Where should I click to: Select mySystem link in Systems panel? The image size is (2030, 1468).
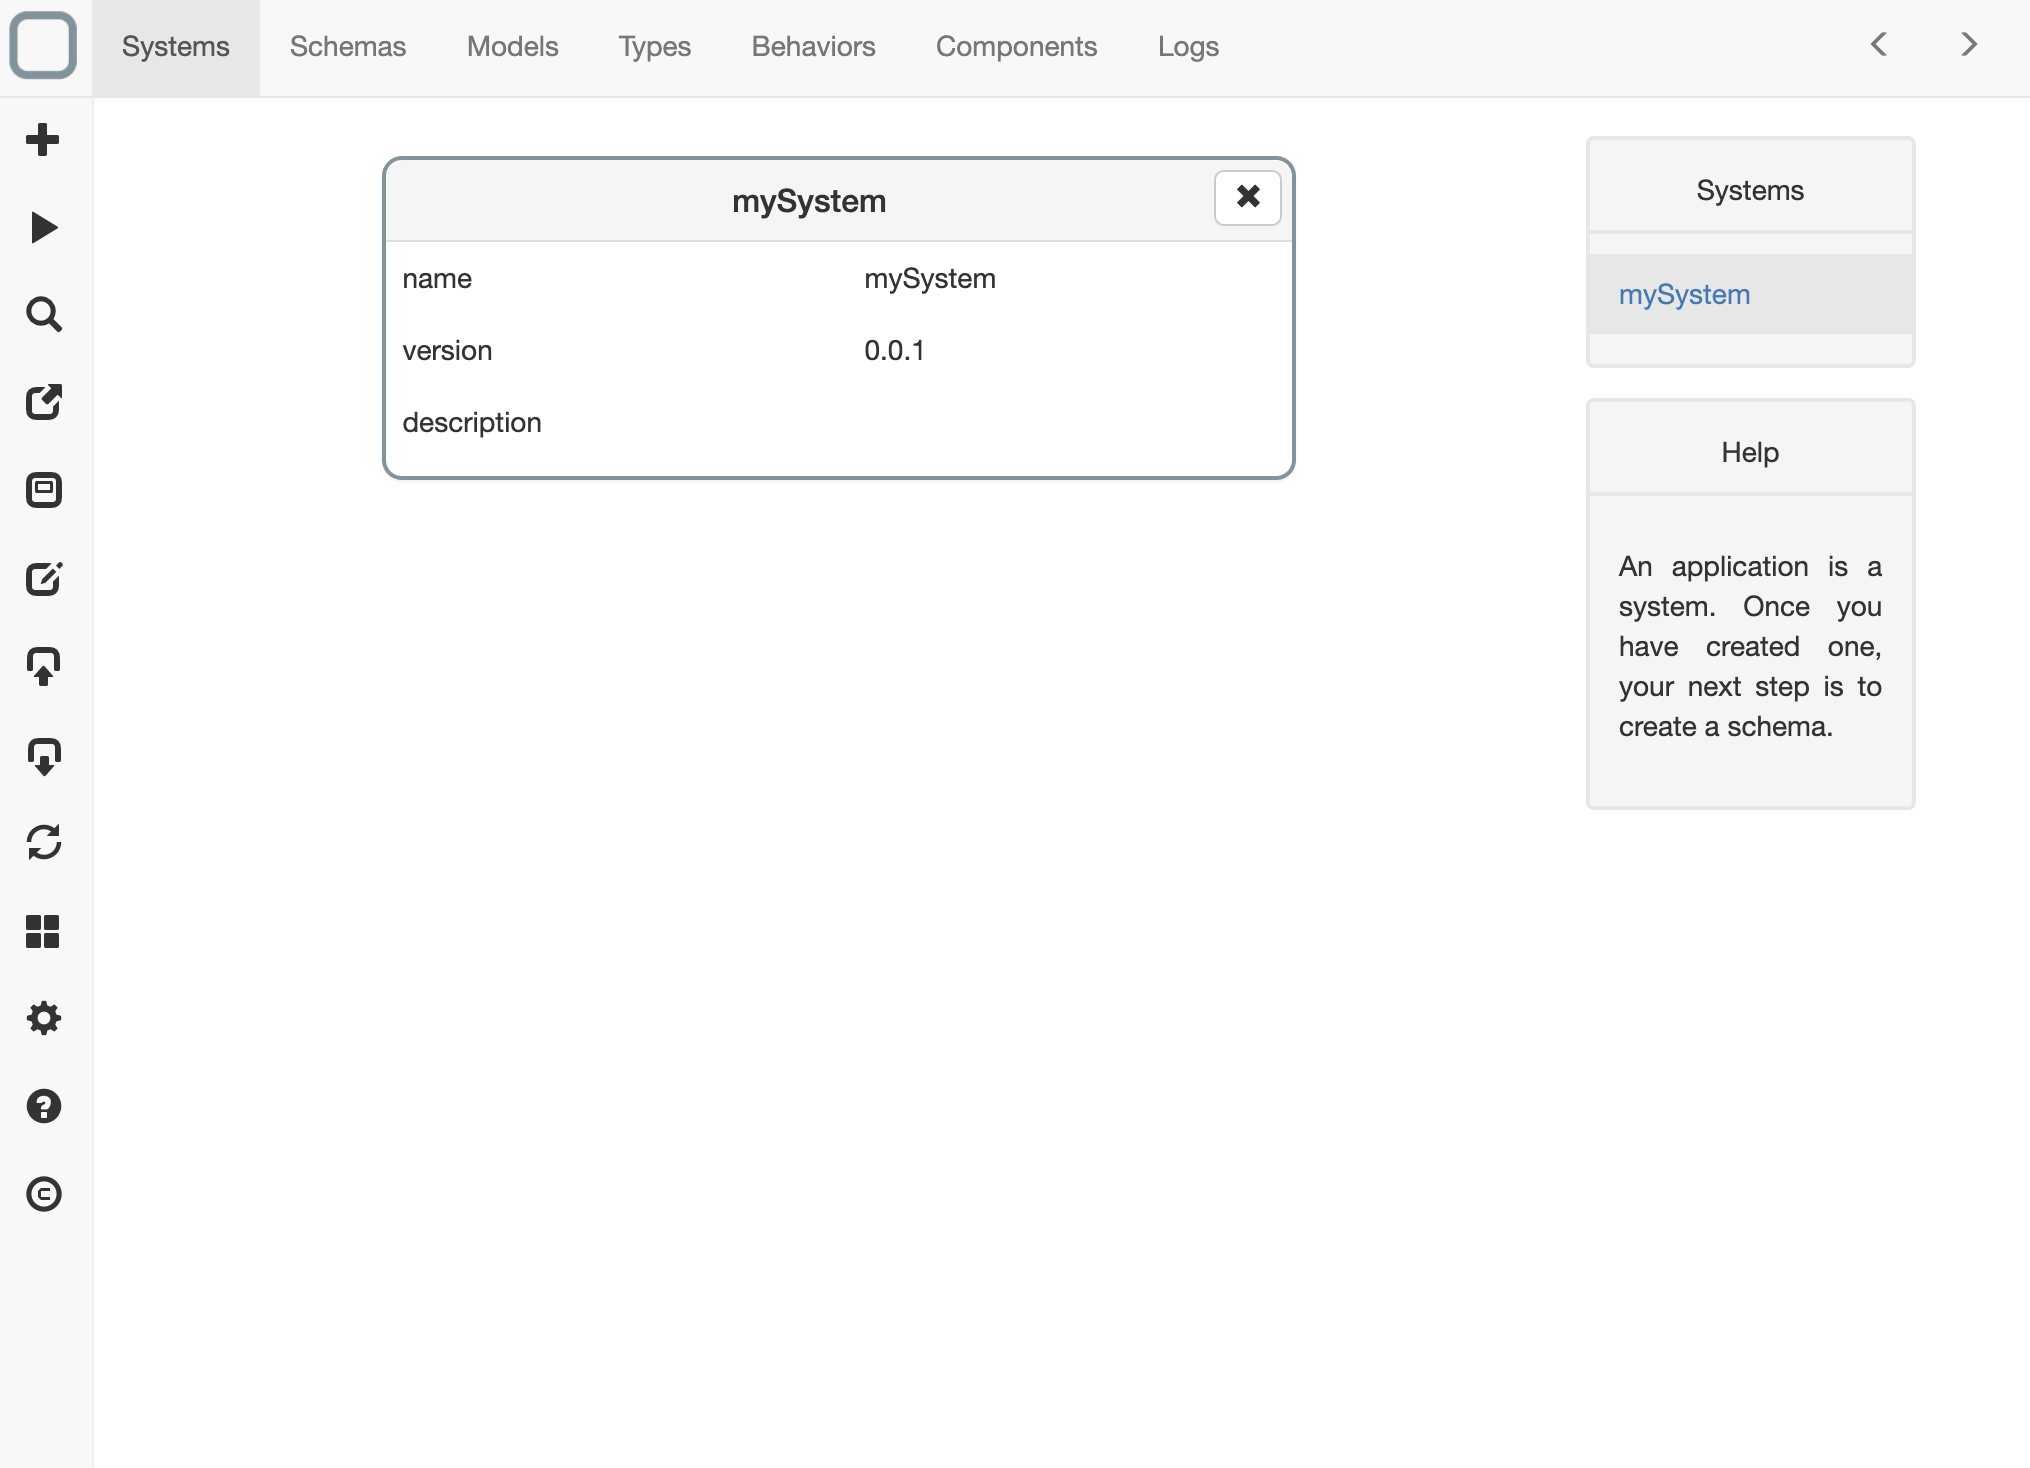coord(1684,295)
